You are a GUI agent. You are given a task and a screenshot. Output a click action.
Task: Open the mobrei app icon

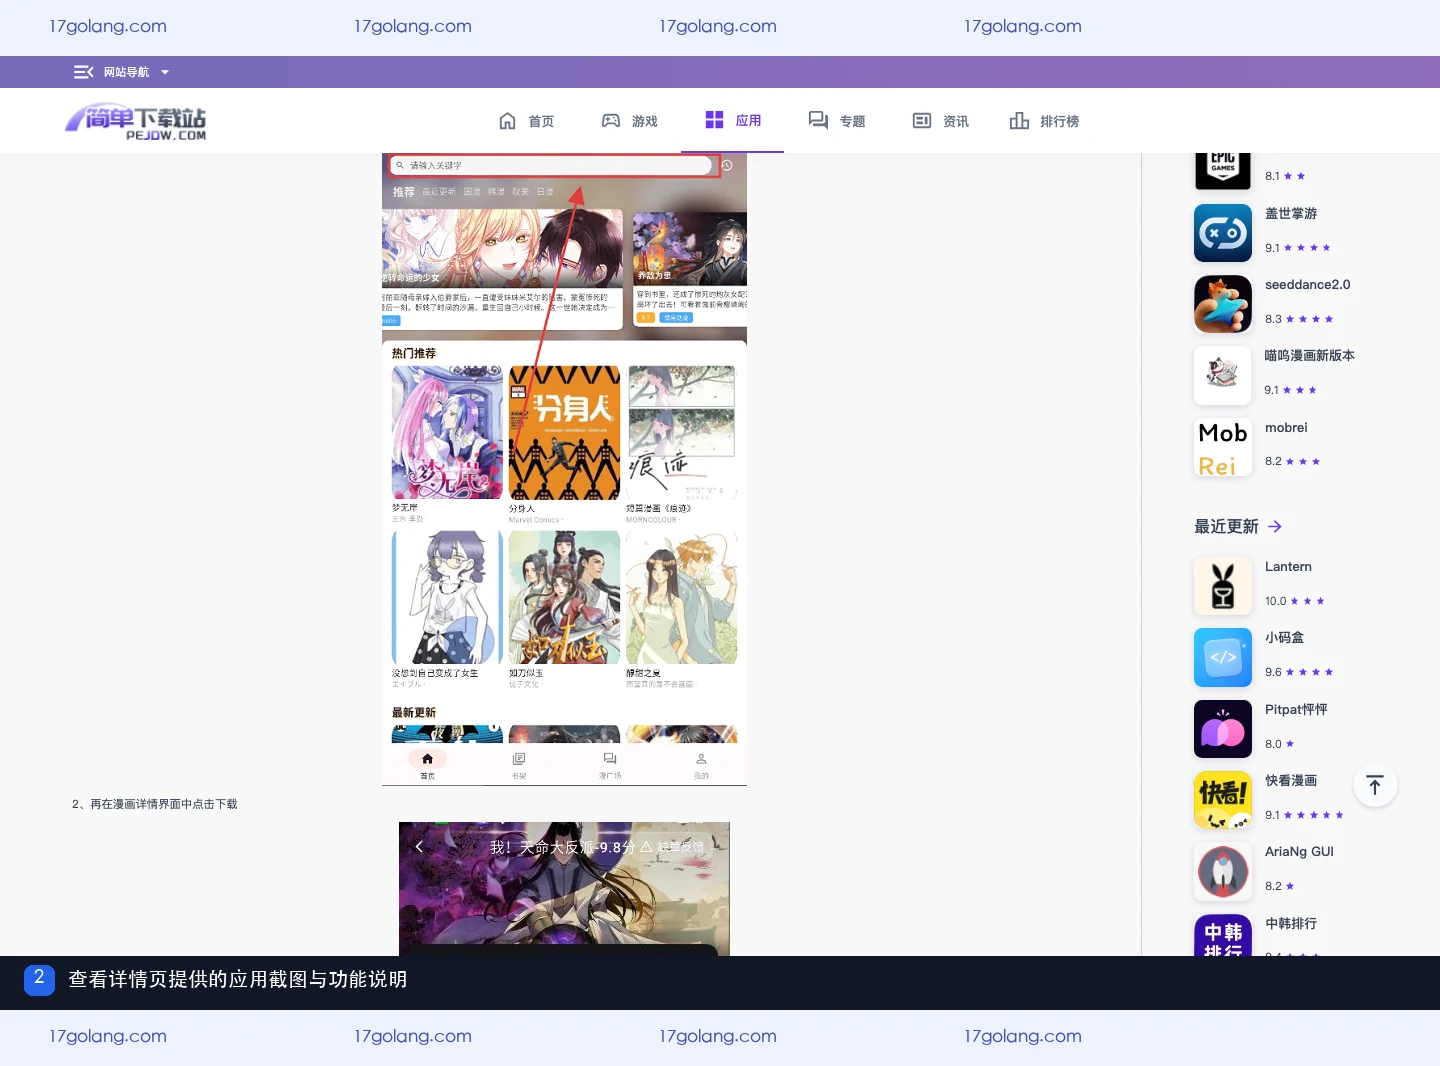pos(1223,447)
